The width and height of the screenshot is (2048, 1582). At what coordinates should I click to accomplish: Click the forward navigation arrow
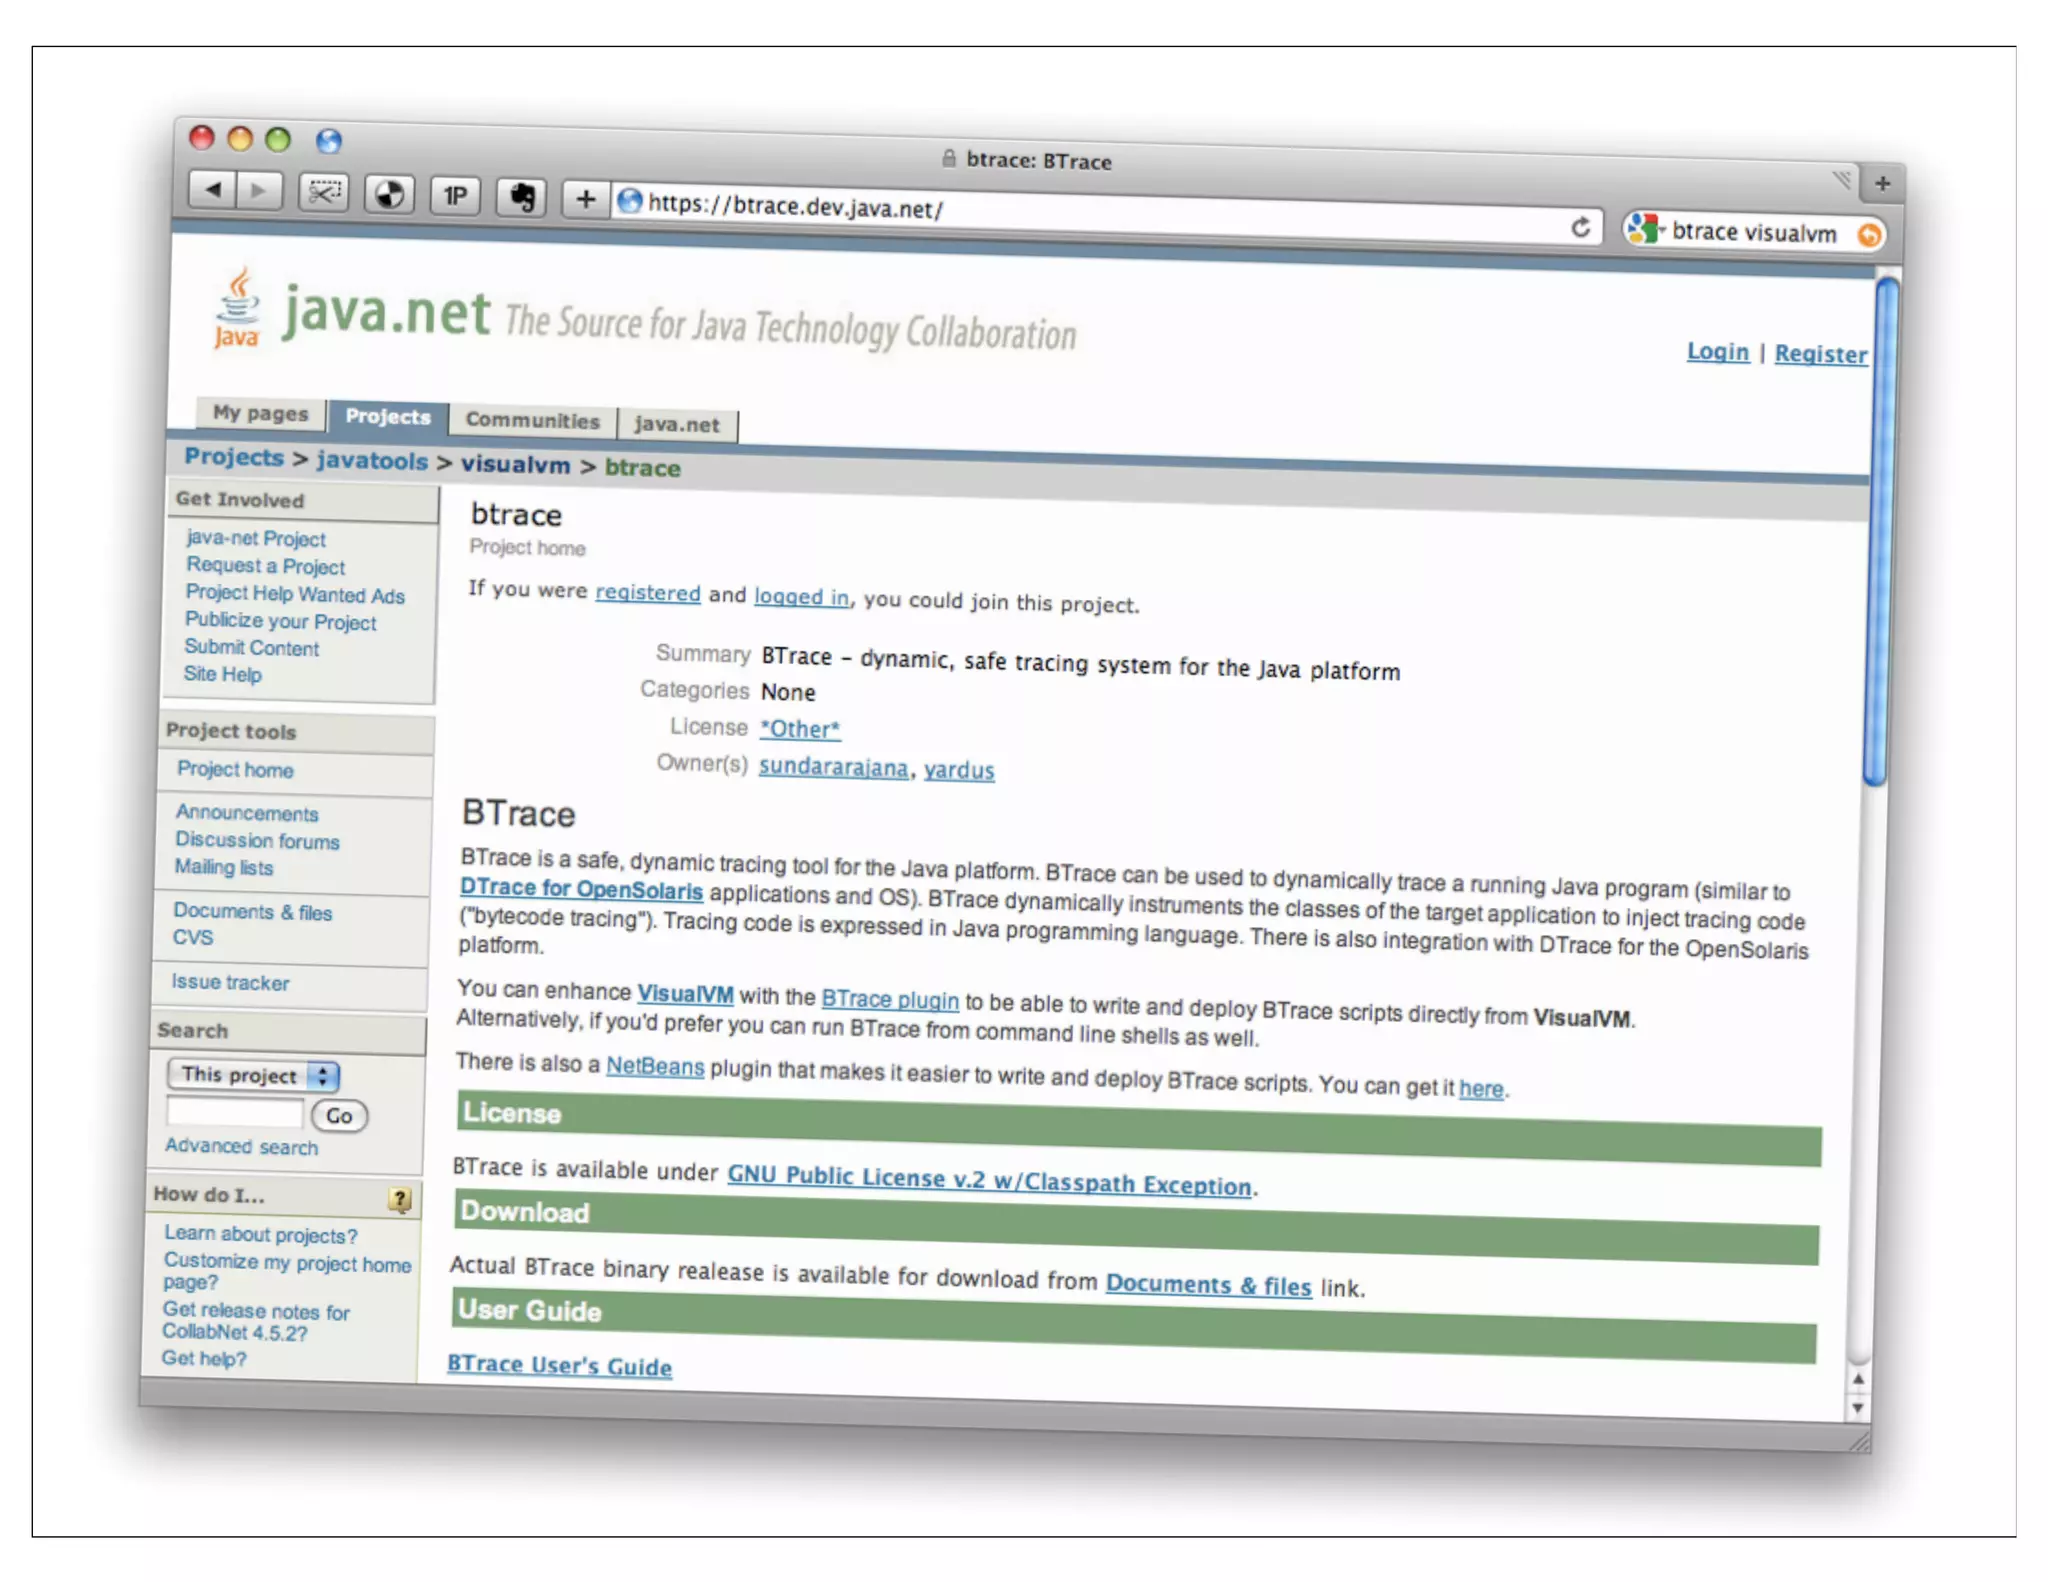(x=258, y=190)
